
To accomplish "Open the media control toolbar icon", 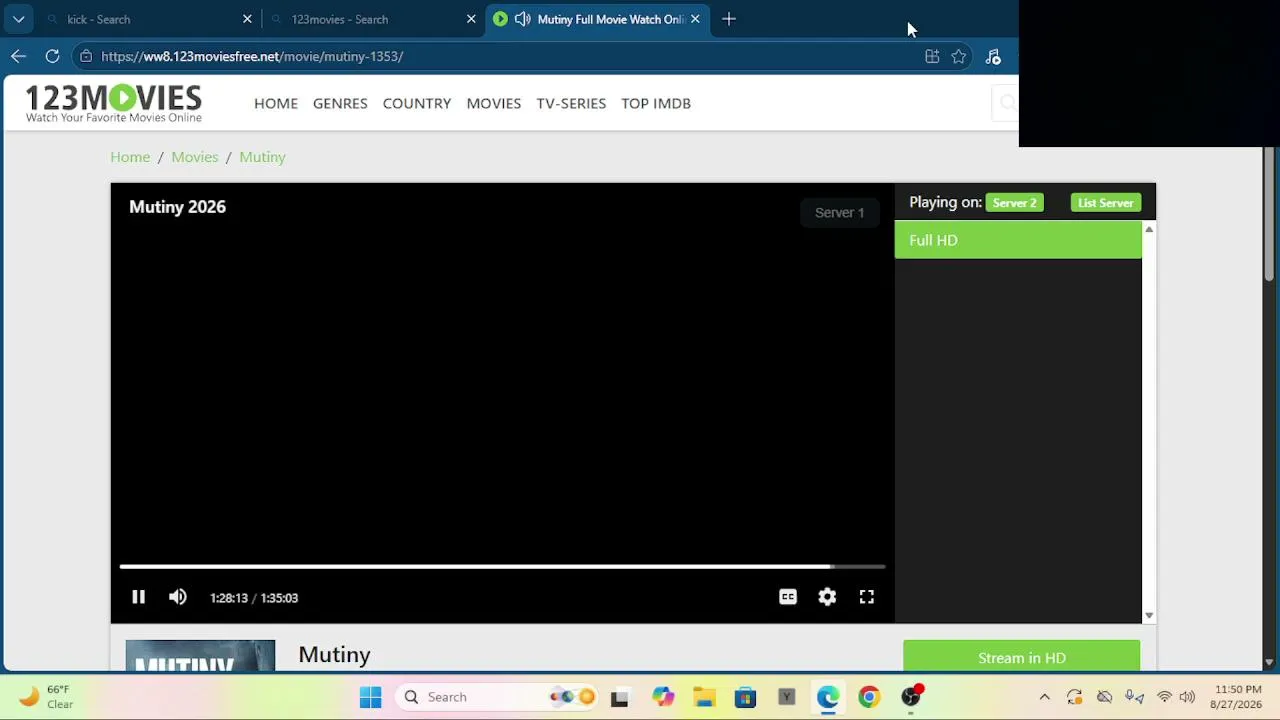I will tap(993, 56).
